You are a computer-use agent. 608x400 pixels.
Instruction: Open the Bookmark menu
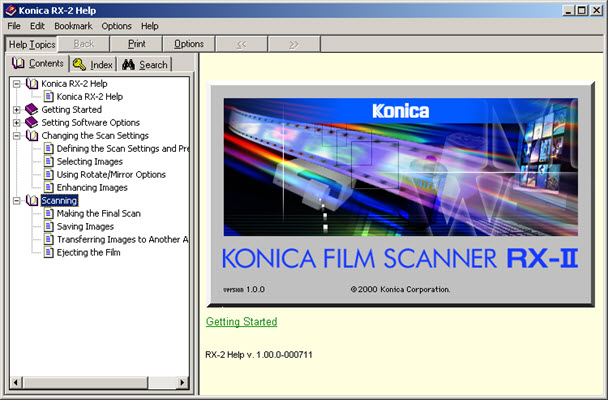(71, 25)
